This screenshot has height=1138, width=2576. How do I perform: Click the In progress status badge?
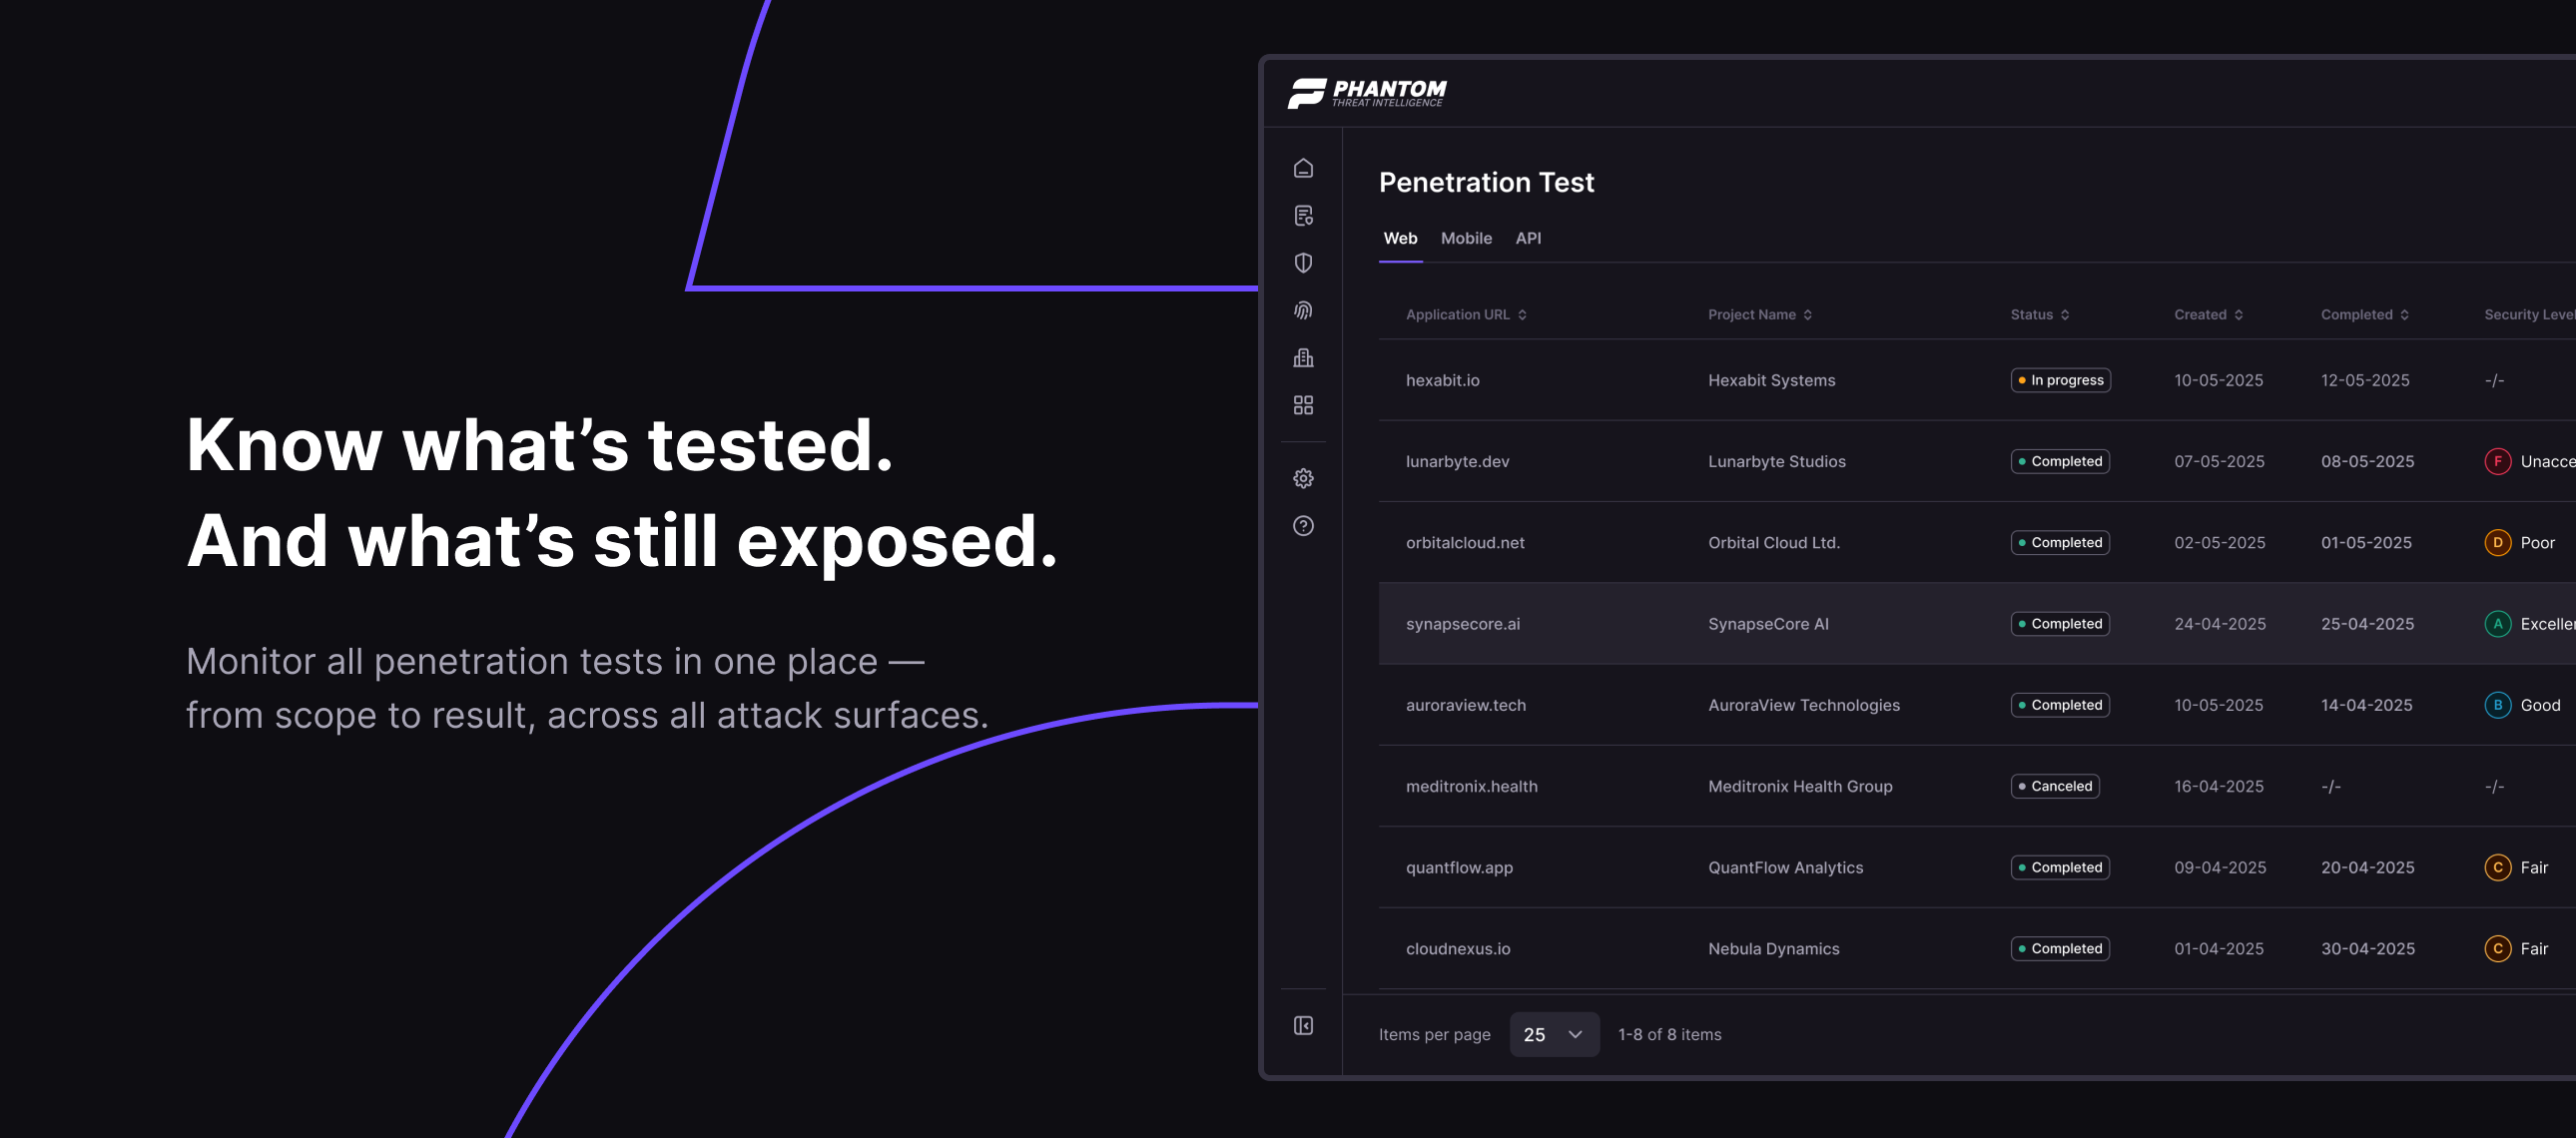pos(2060,380)
